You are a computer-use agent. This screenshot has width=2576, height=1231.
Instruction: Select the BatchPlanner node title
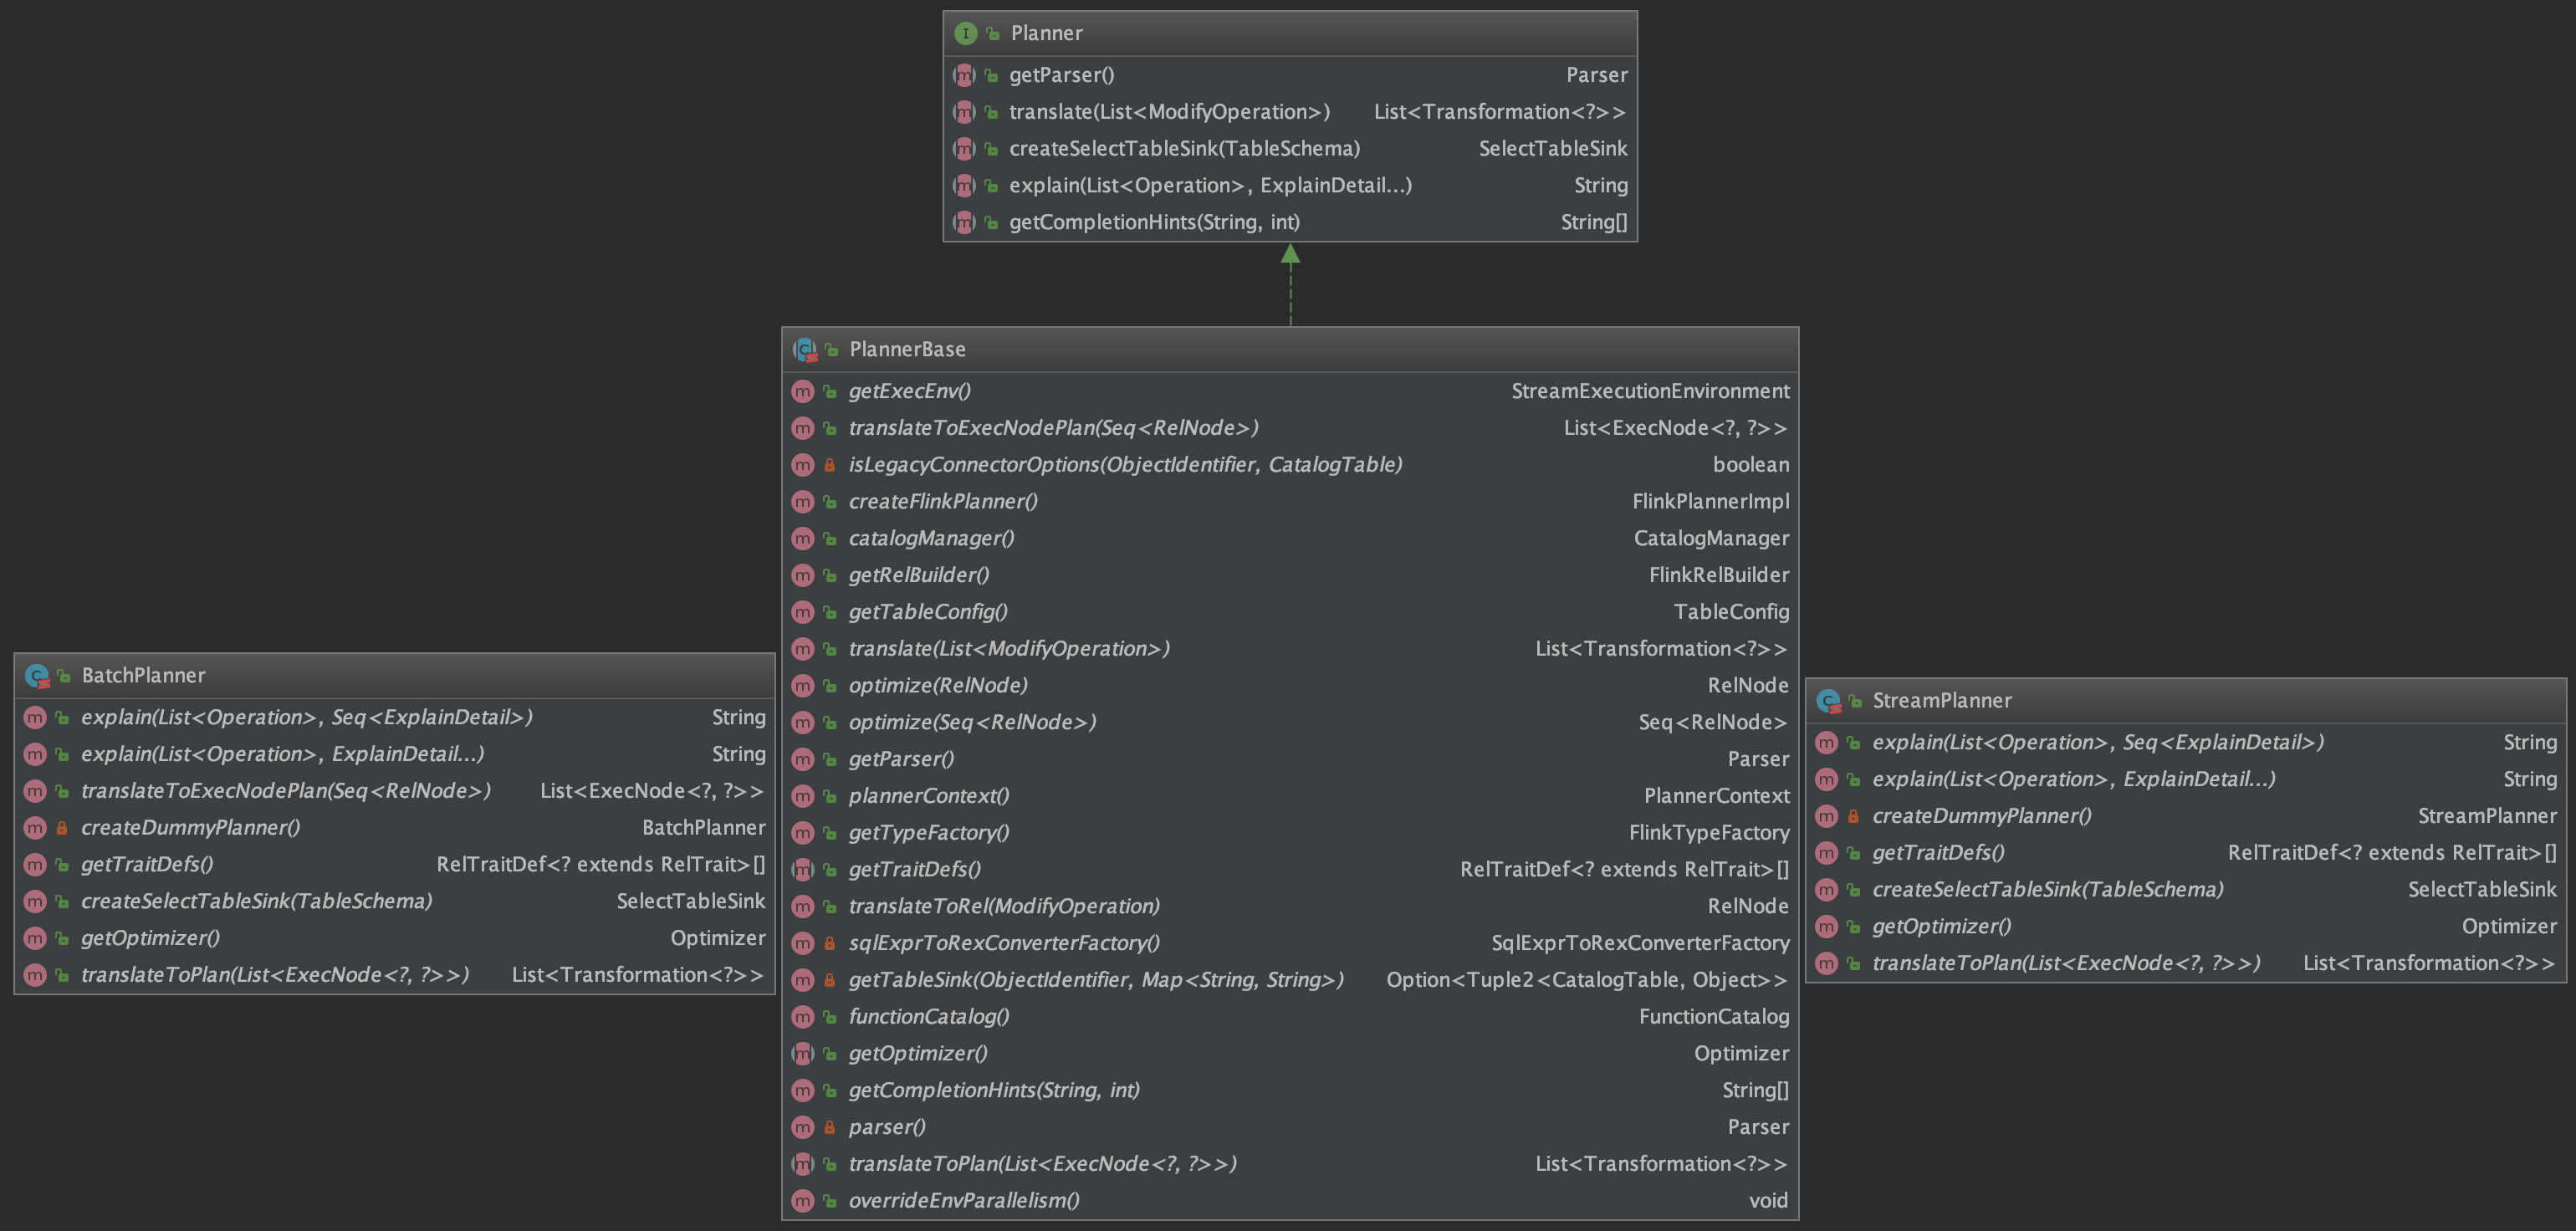point(143,675)
